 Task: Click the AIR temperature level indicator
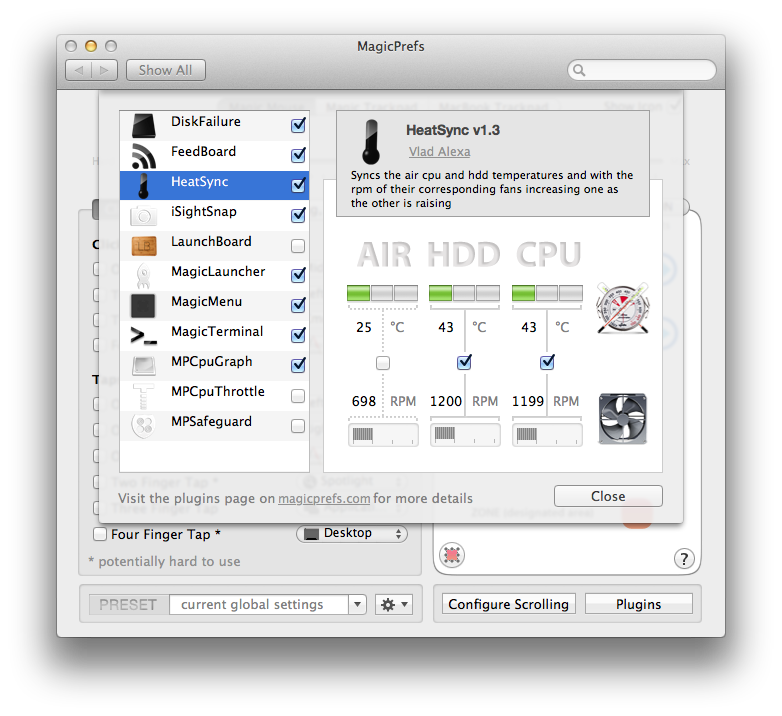coord(383,293)
